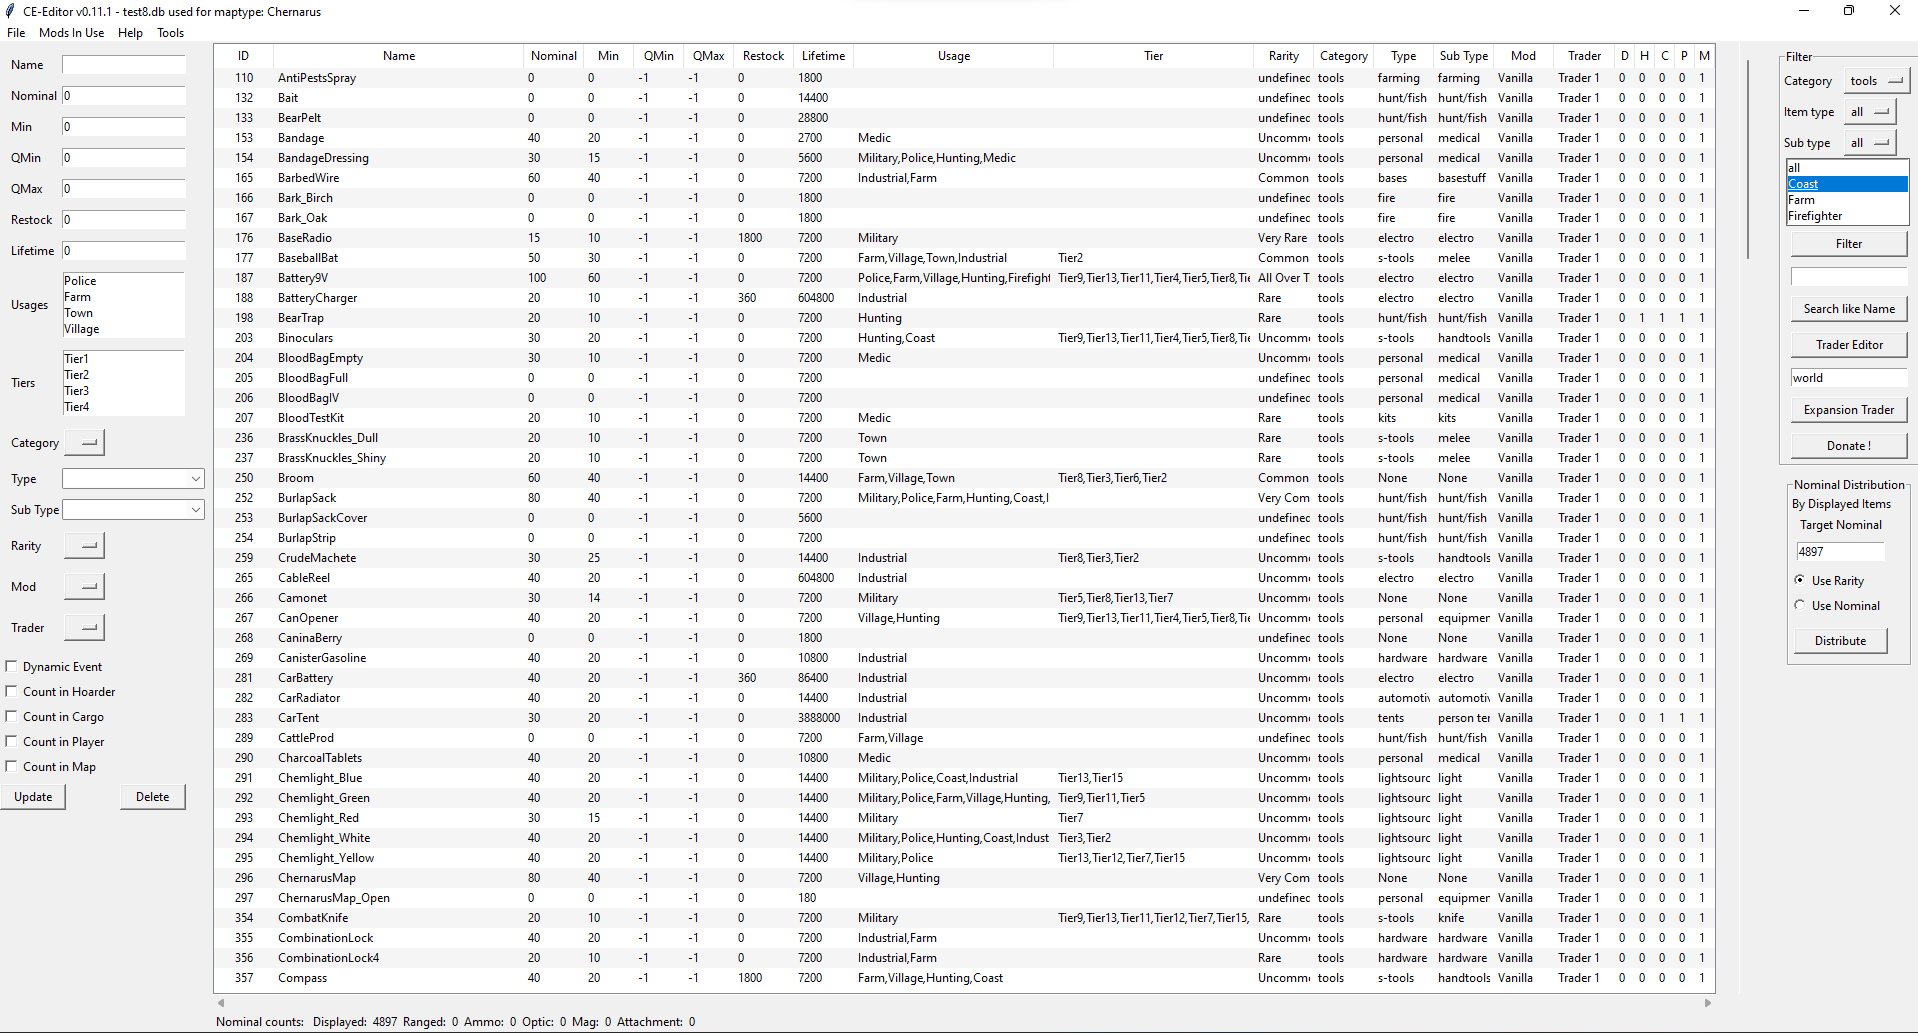Viewport: 1918px width, 1033px height.
Task: Select Village in the Usages list
Action: 124,329
